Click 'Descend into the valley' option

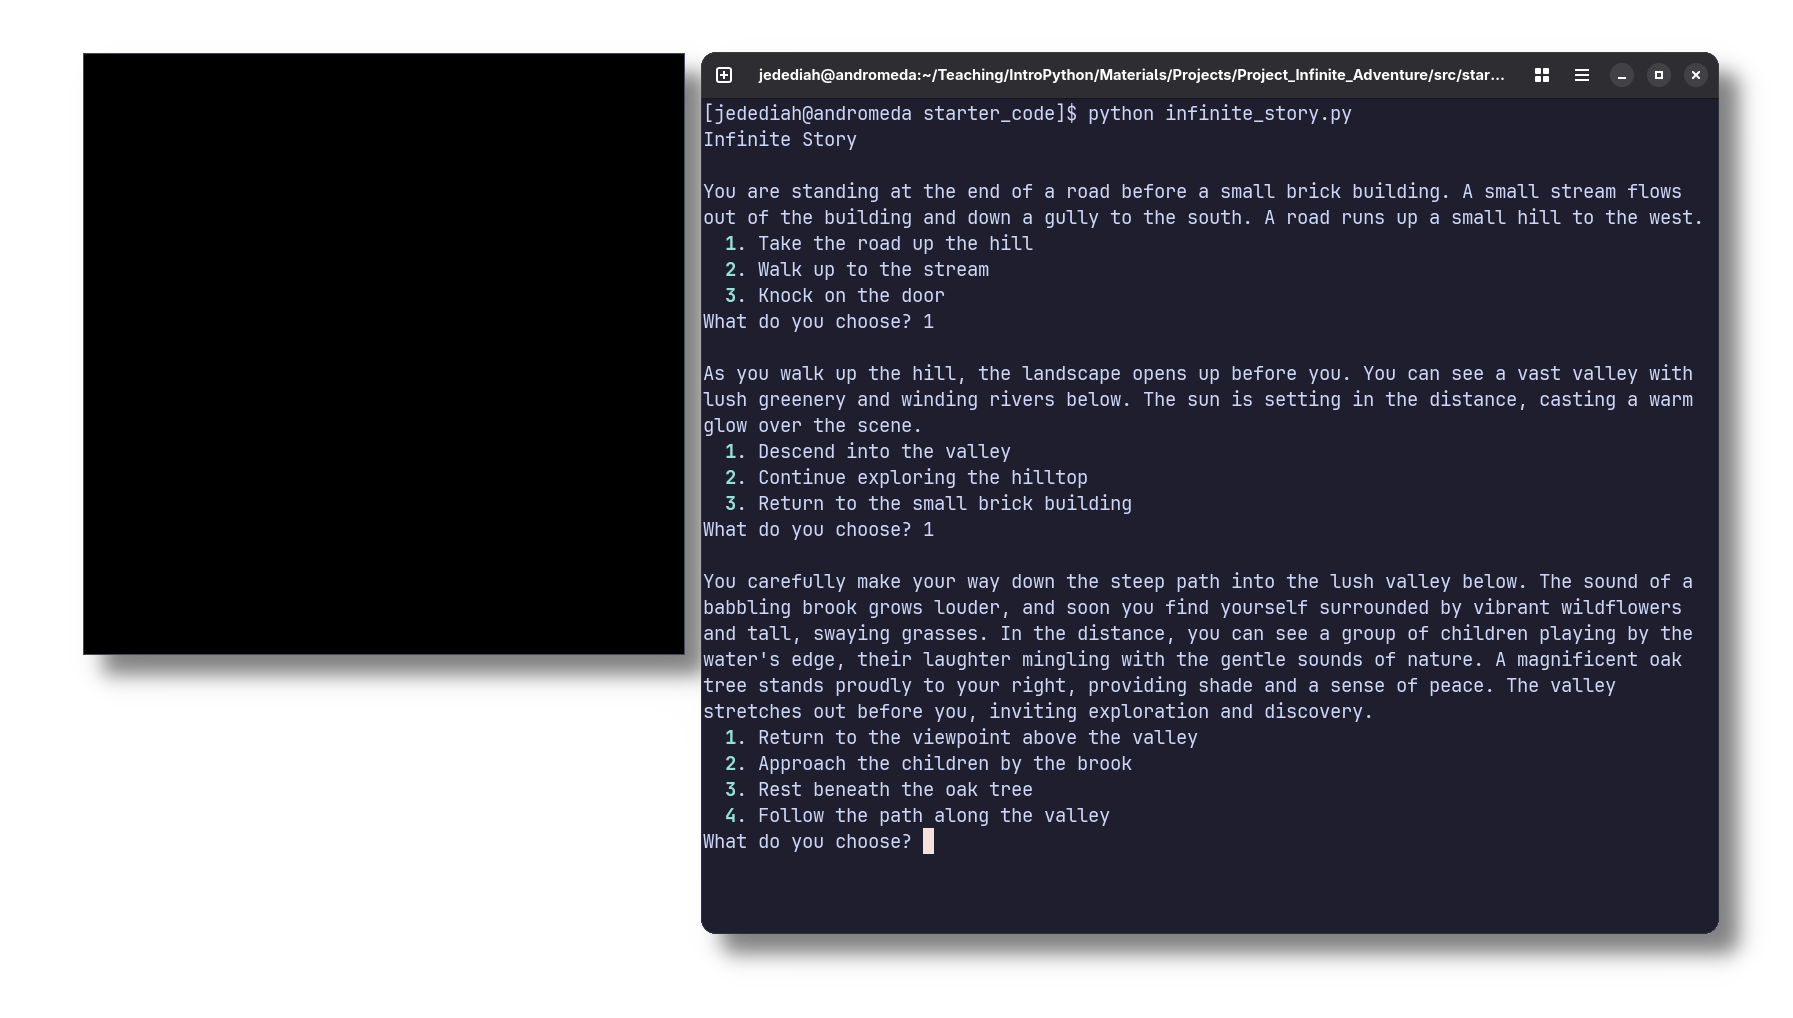tap(884, 452)
